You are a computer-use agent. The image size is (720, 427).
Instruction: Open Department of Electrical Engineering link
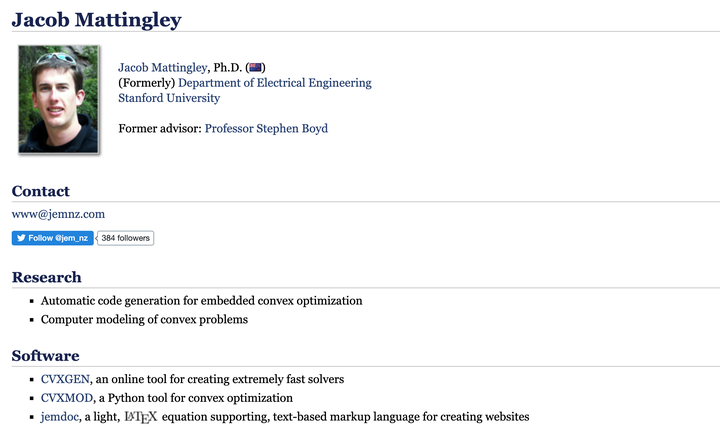274,83
